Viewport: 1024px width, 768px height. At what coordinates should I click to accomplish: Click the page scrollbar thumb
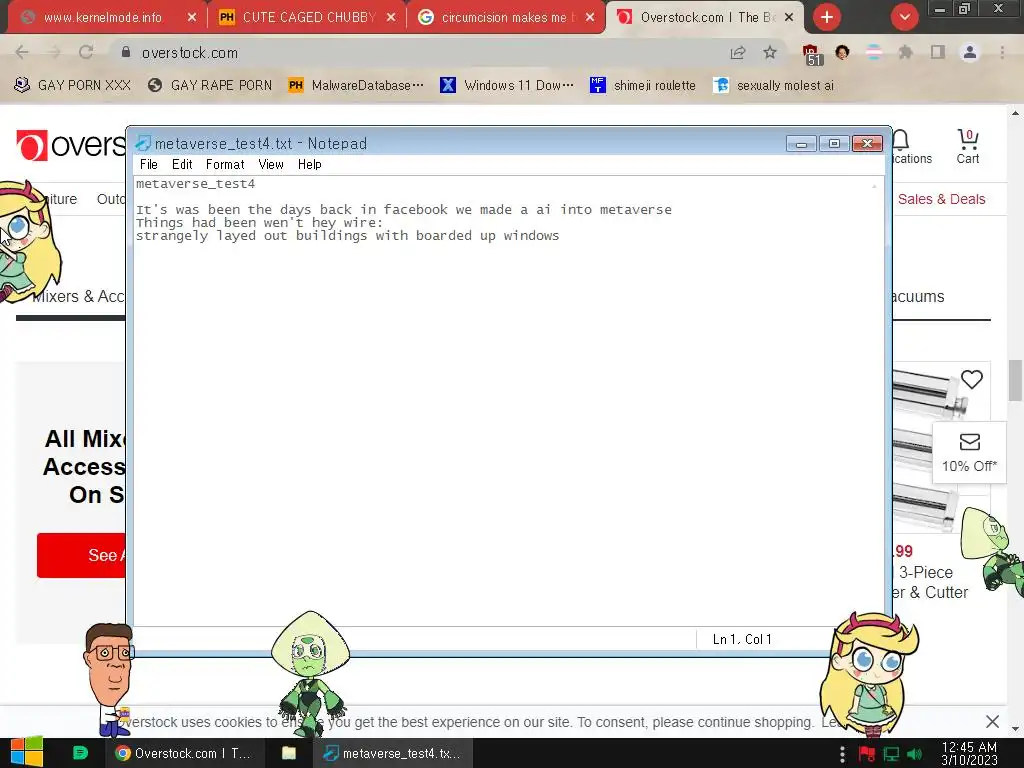tap(1016, 380)
